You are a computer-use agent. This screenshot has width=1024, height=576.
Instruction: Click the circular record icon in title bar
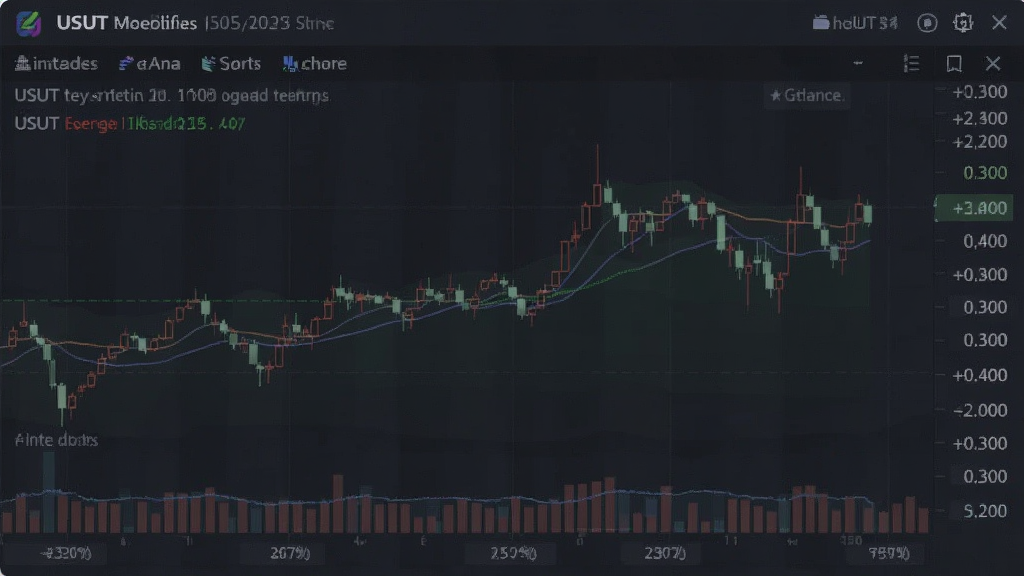927,24
